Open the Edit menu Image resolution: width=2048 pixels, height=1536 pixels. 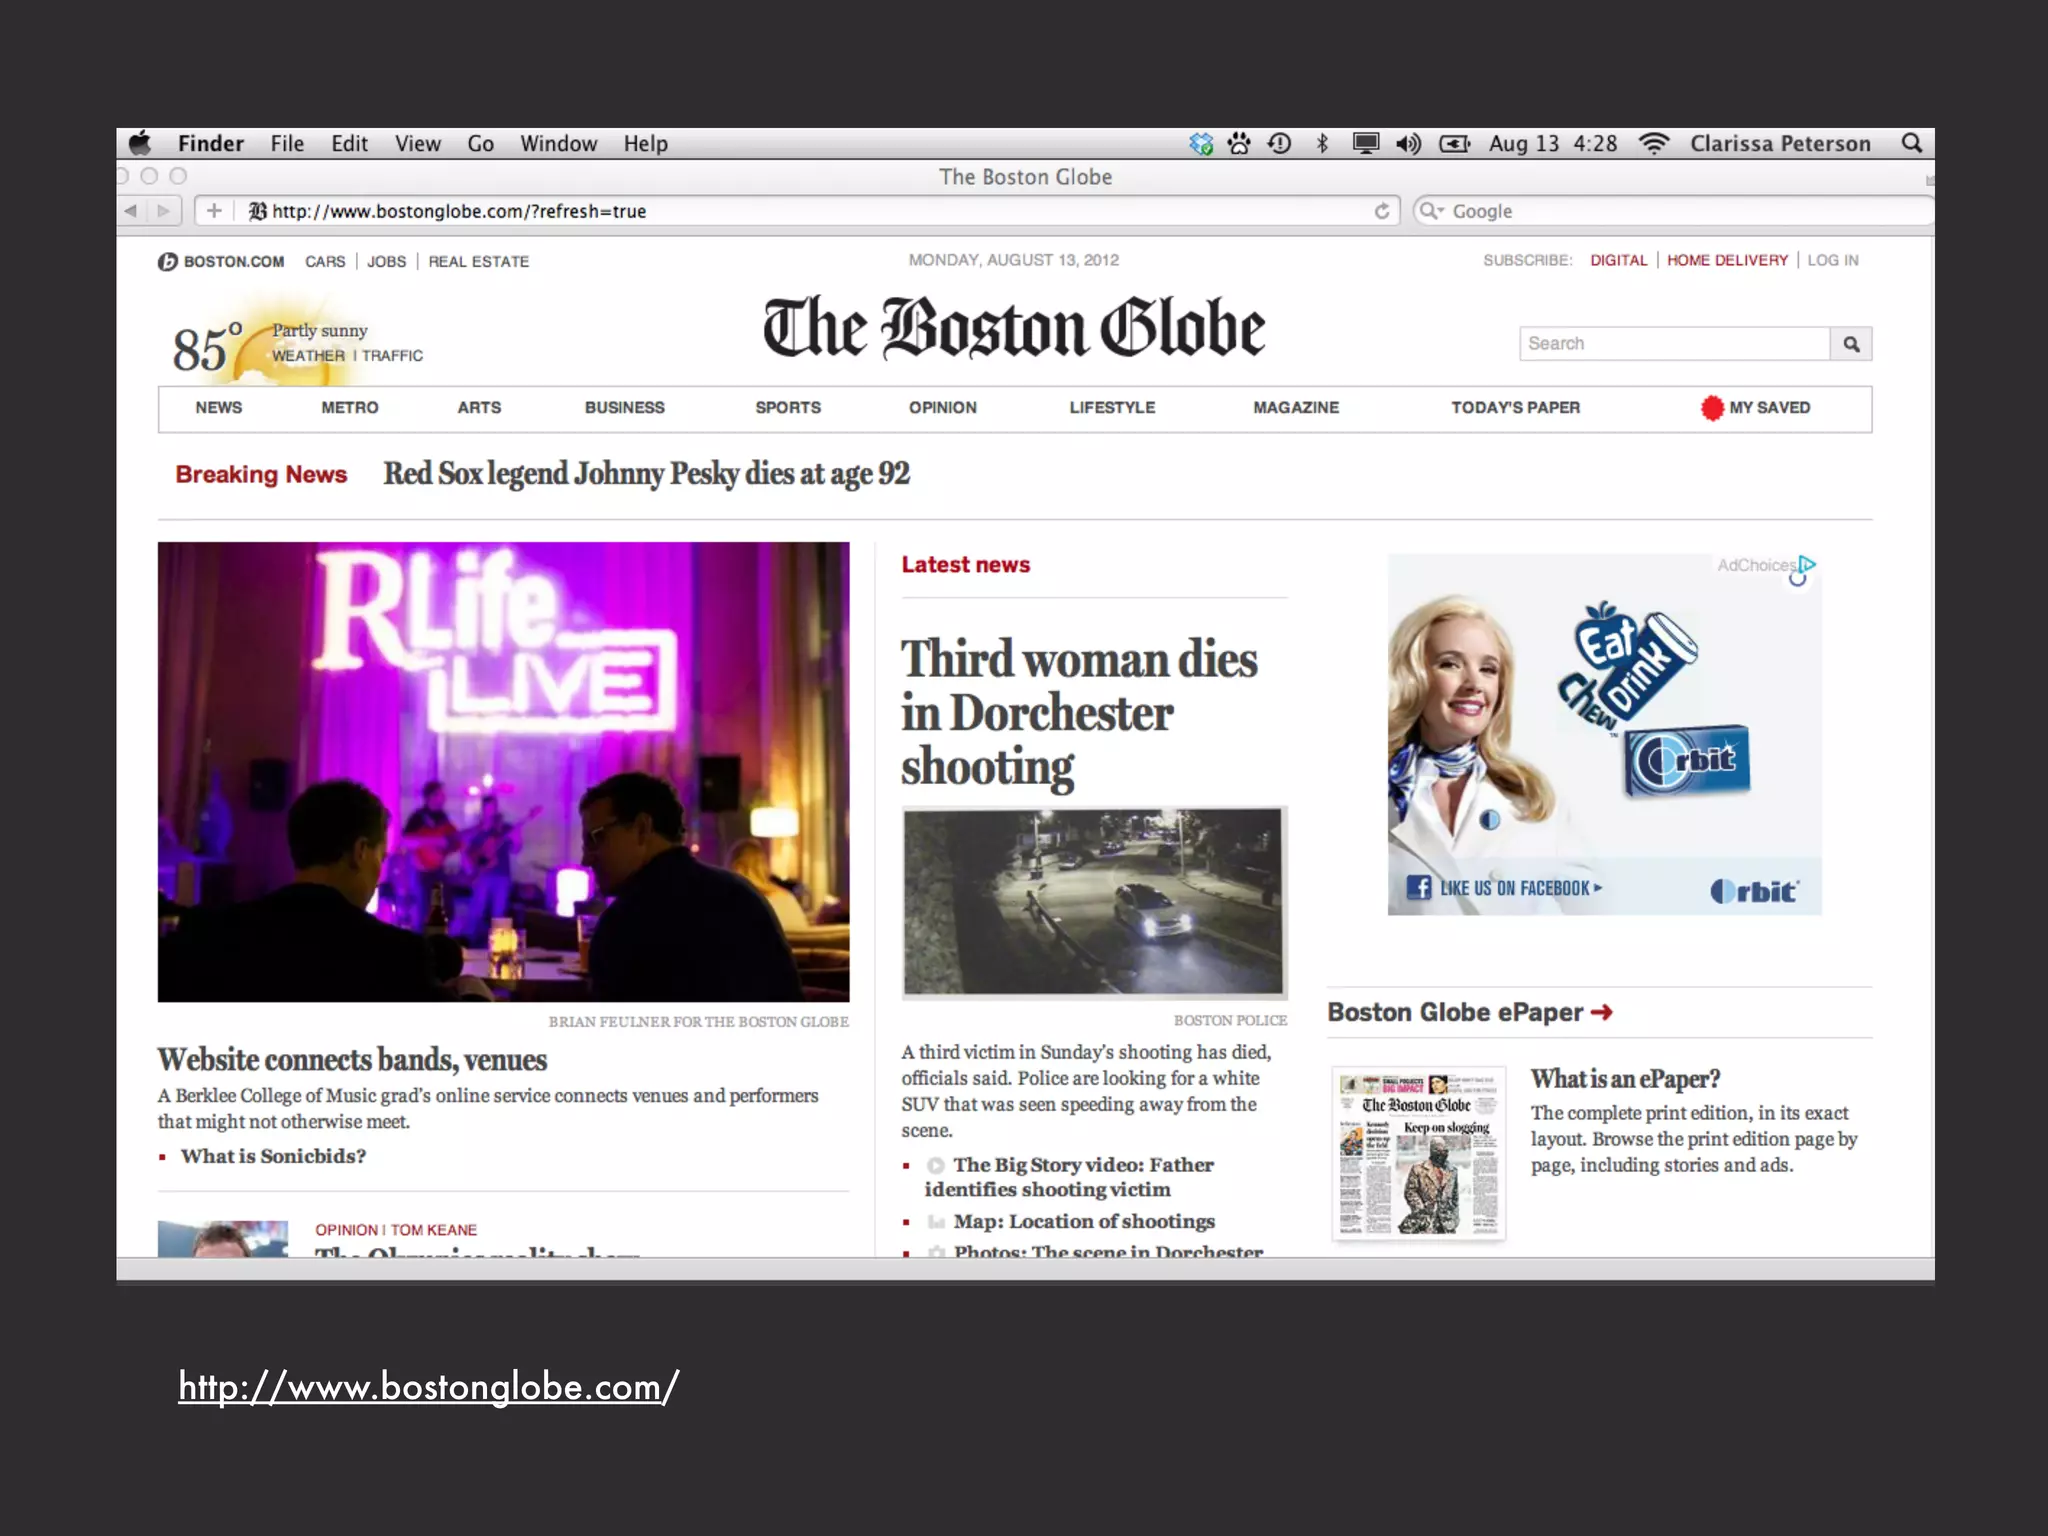[350, 144]
